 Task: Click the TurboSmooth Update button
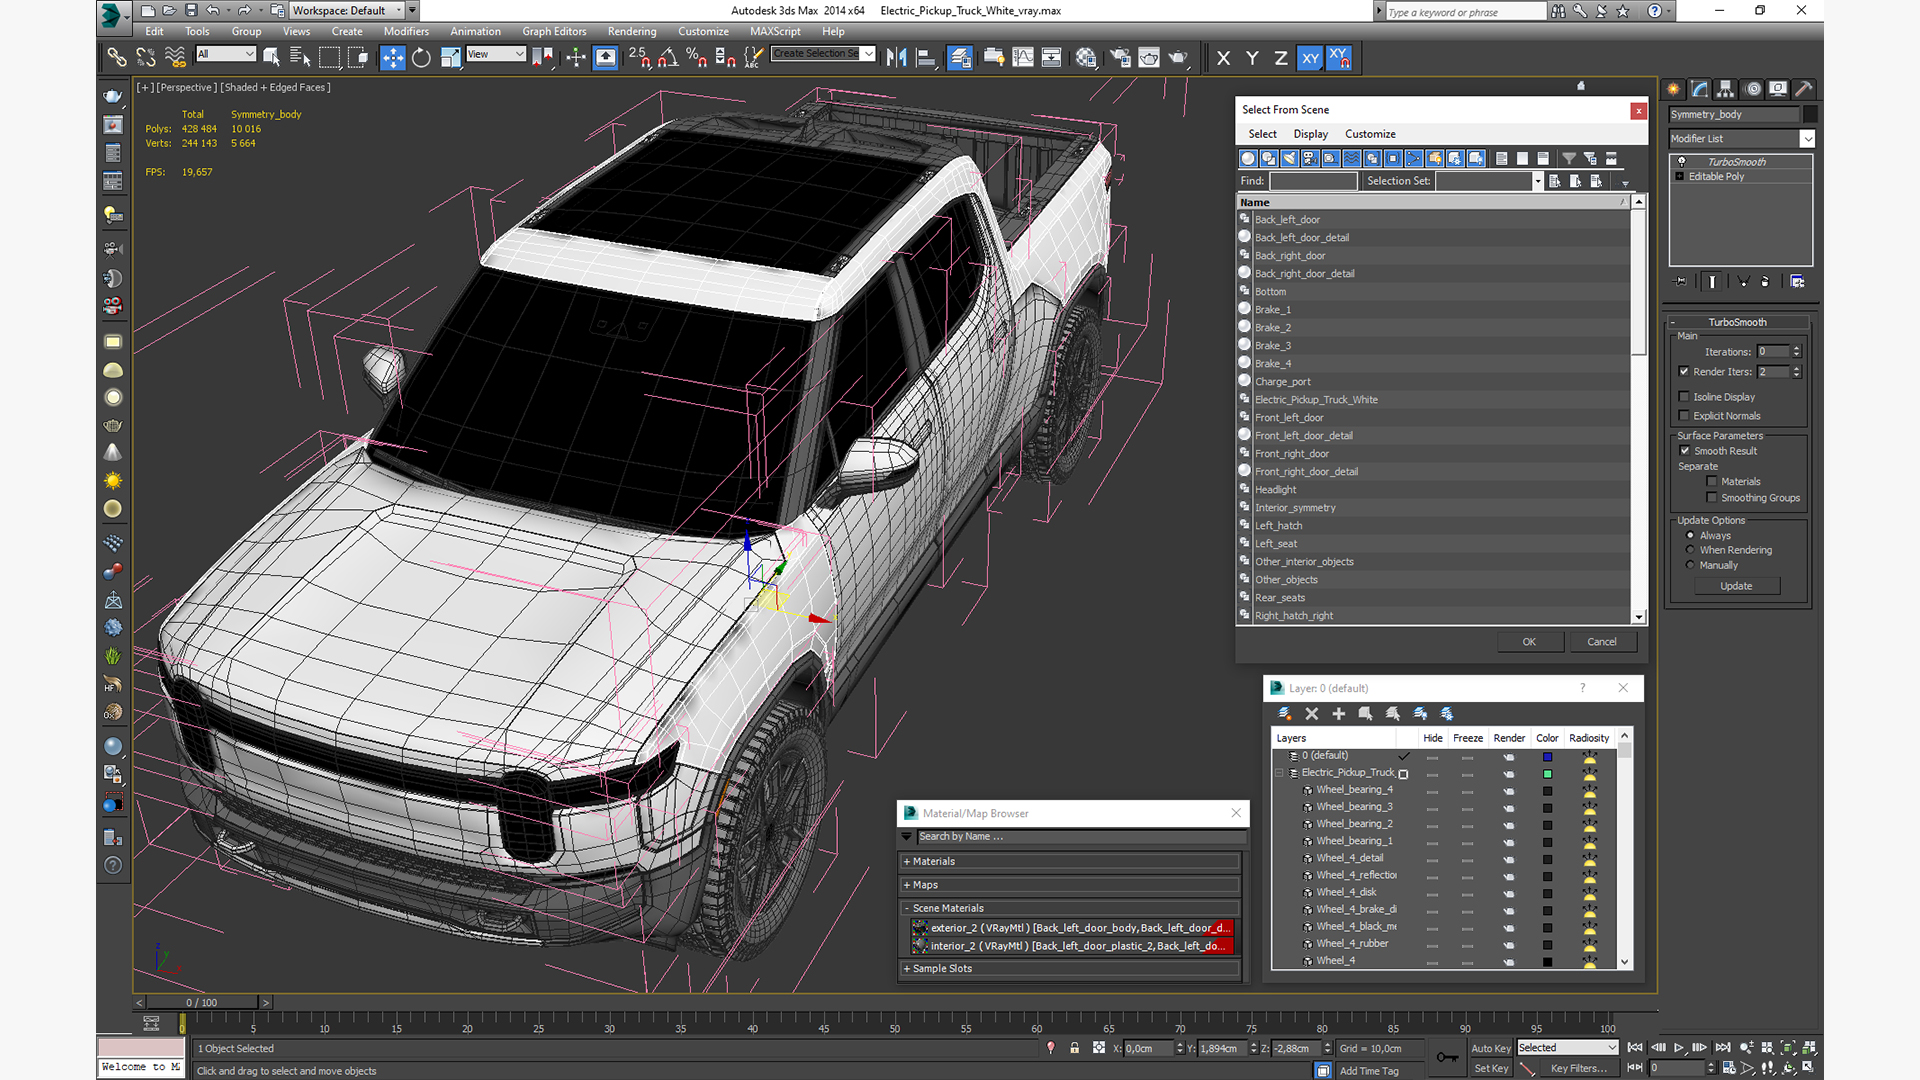pyautogui.click(x=1736, y=586)
